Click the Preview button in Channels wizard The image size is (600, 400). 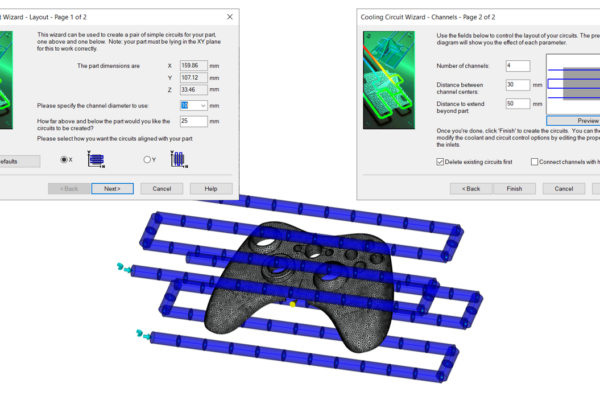(x=573, y=121)
